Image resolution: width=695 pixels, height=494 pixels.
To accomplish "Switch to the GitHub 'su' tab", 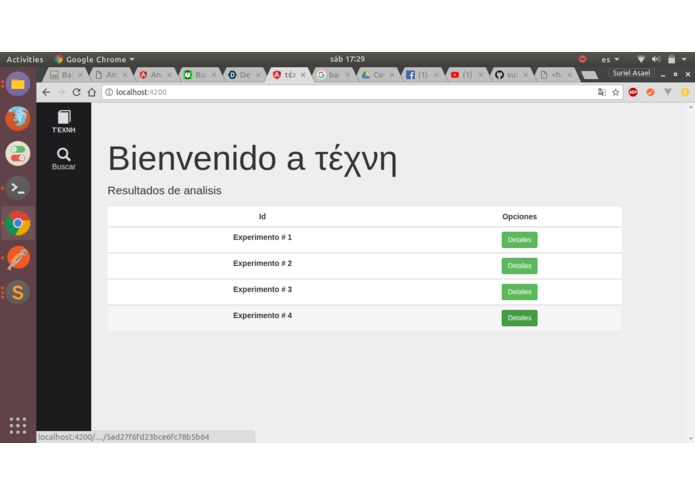I will (512, 74).
